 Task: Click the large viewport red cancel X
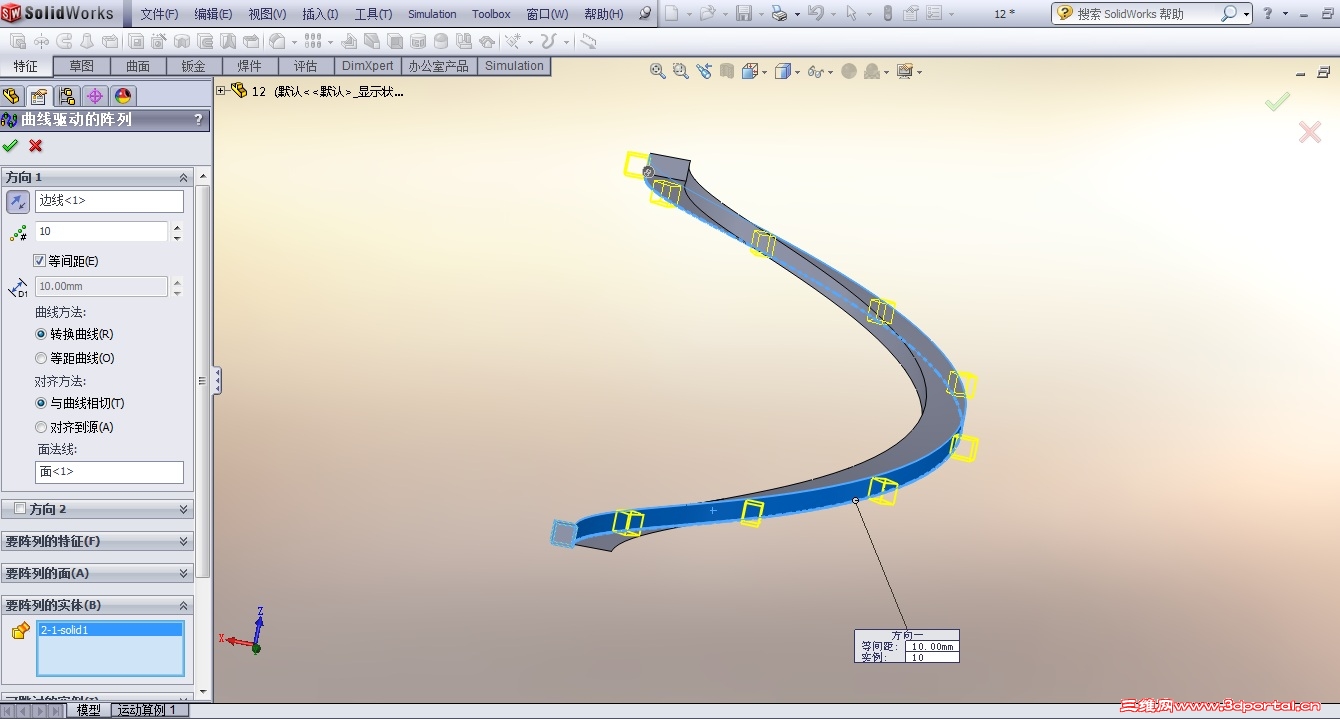click(1309, 132)
